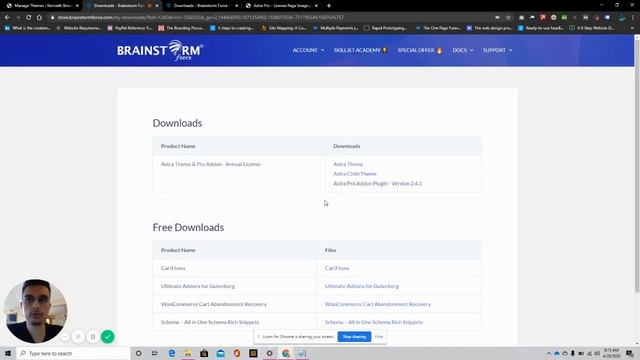Click Schema All In One product name cell
Screen dimensions: 640x360
(235, 322)
